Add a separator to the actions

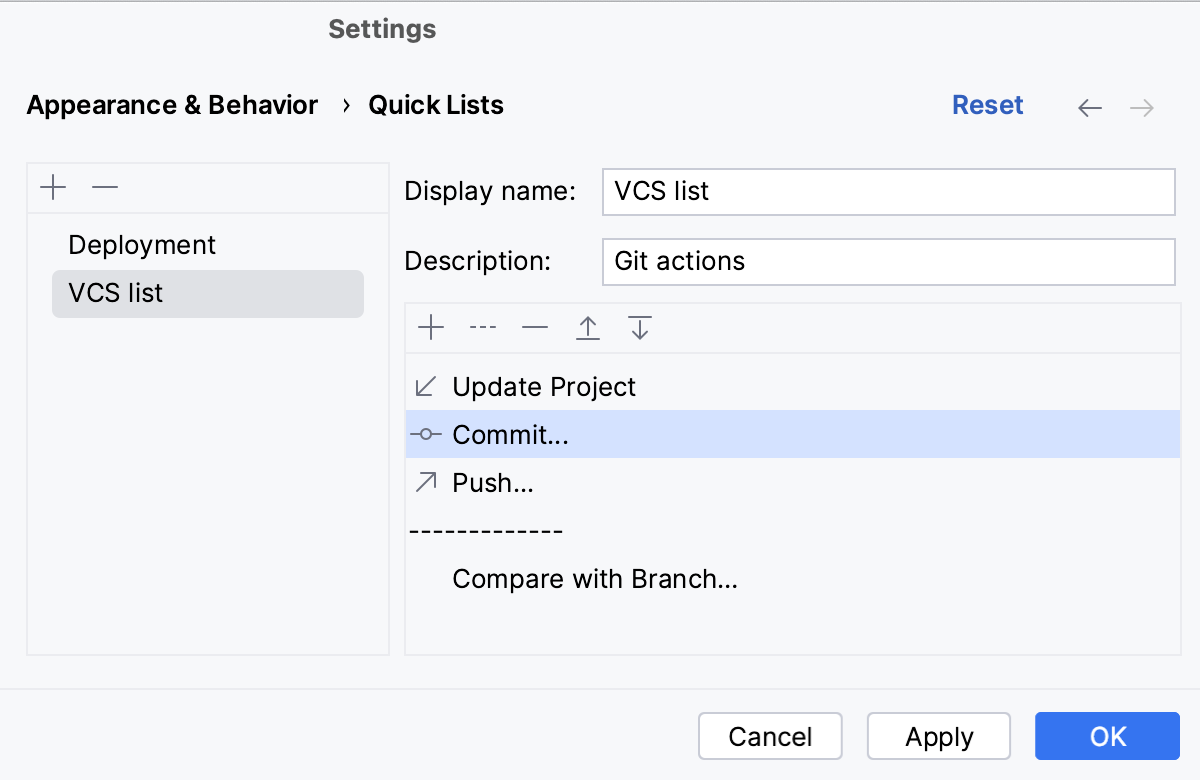click(x=483, y=327)
